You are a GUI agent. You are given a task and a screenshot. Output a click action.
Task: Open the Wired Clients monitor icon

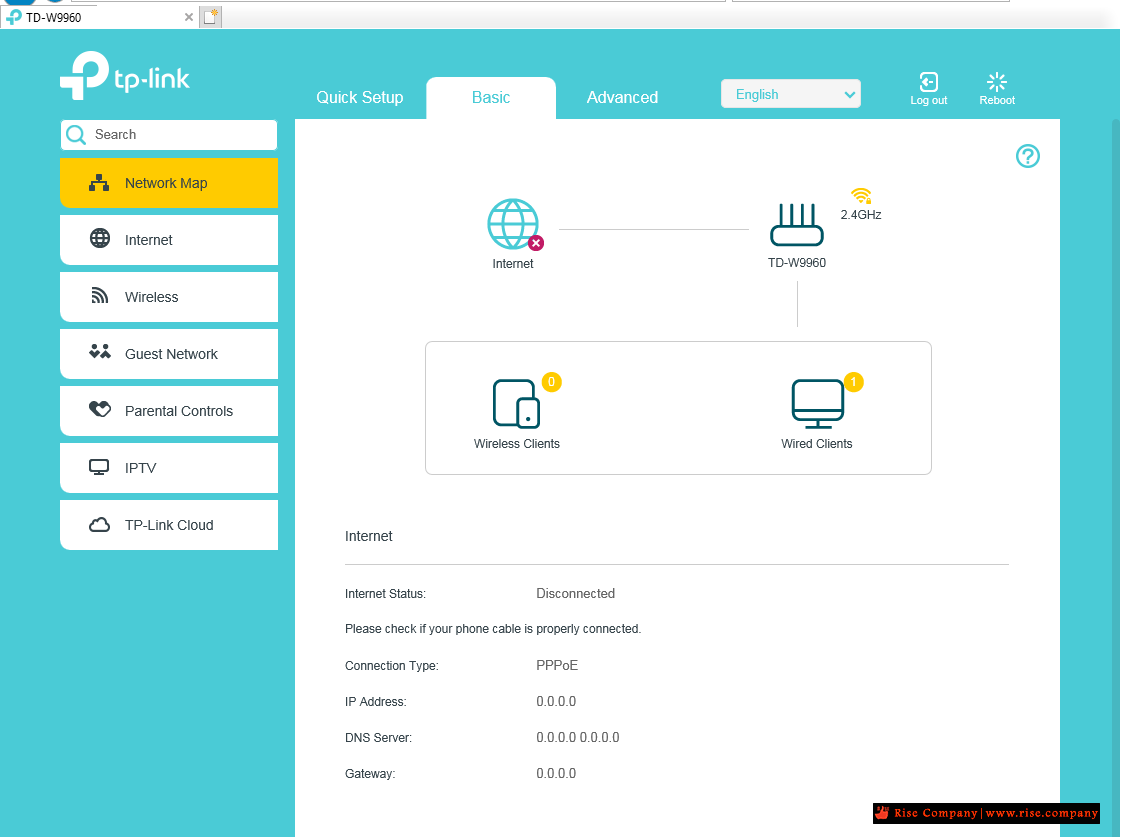click(x=818, y=404)
